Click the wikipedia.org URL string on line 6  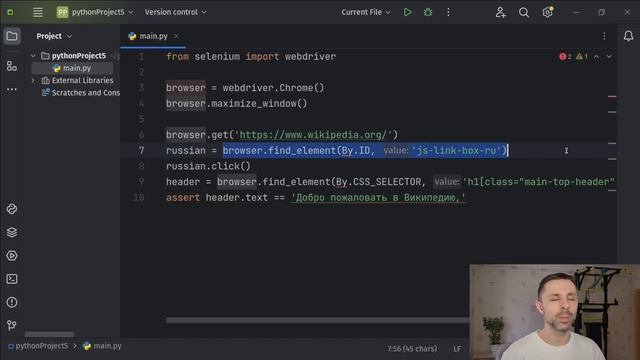pyautogui.click(x=313, y=135)
